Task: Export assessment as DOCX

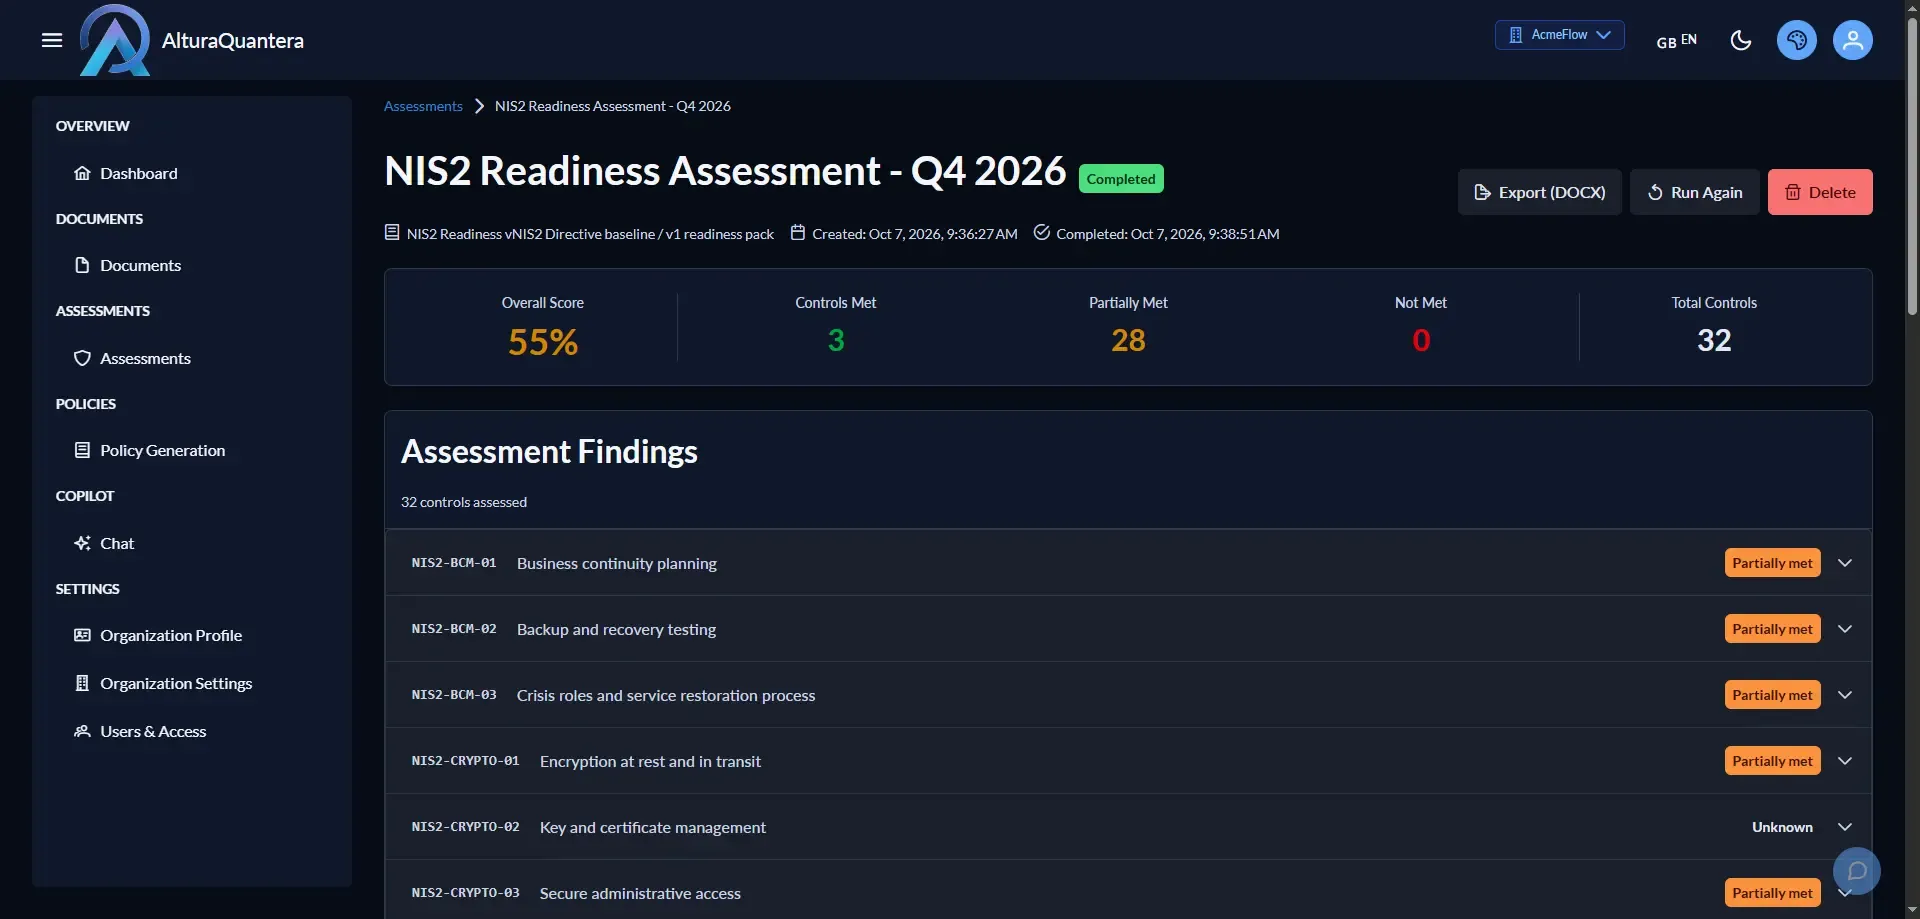Action: pos(1540,192)
